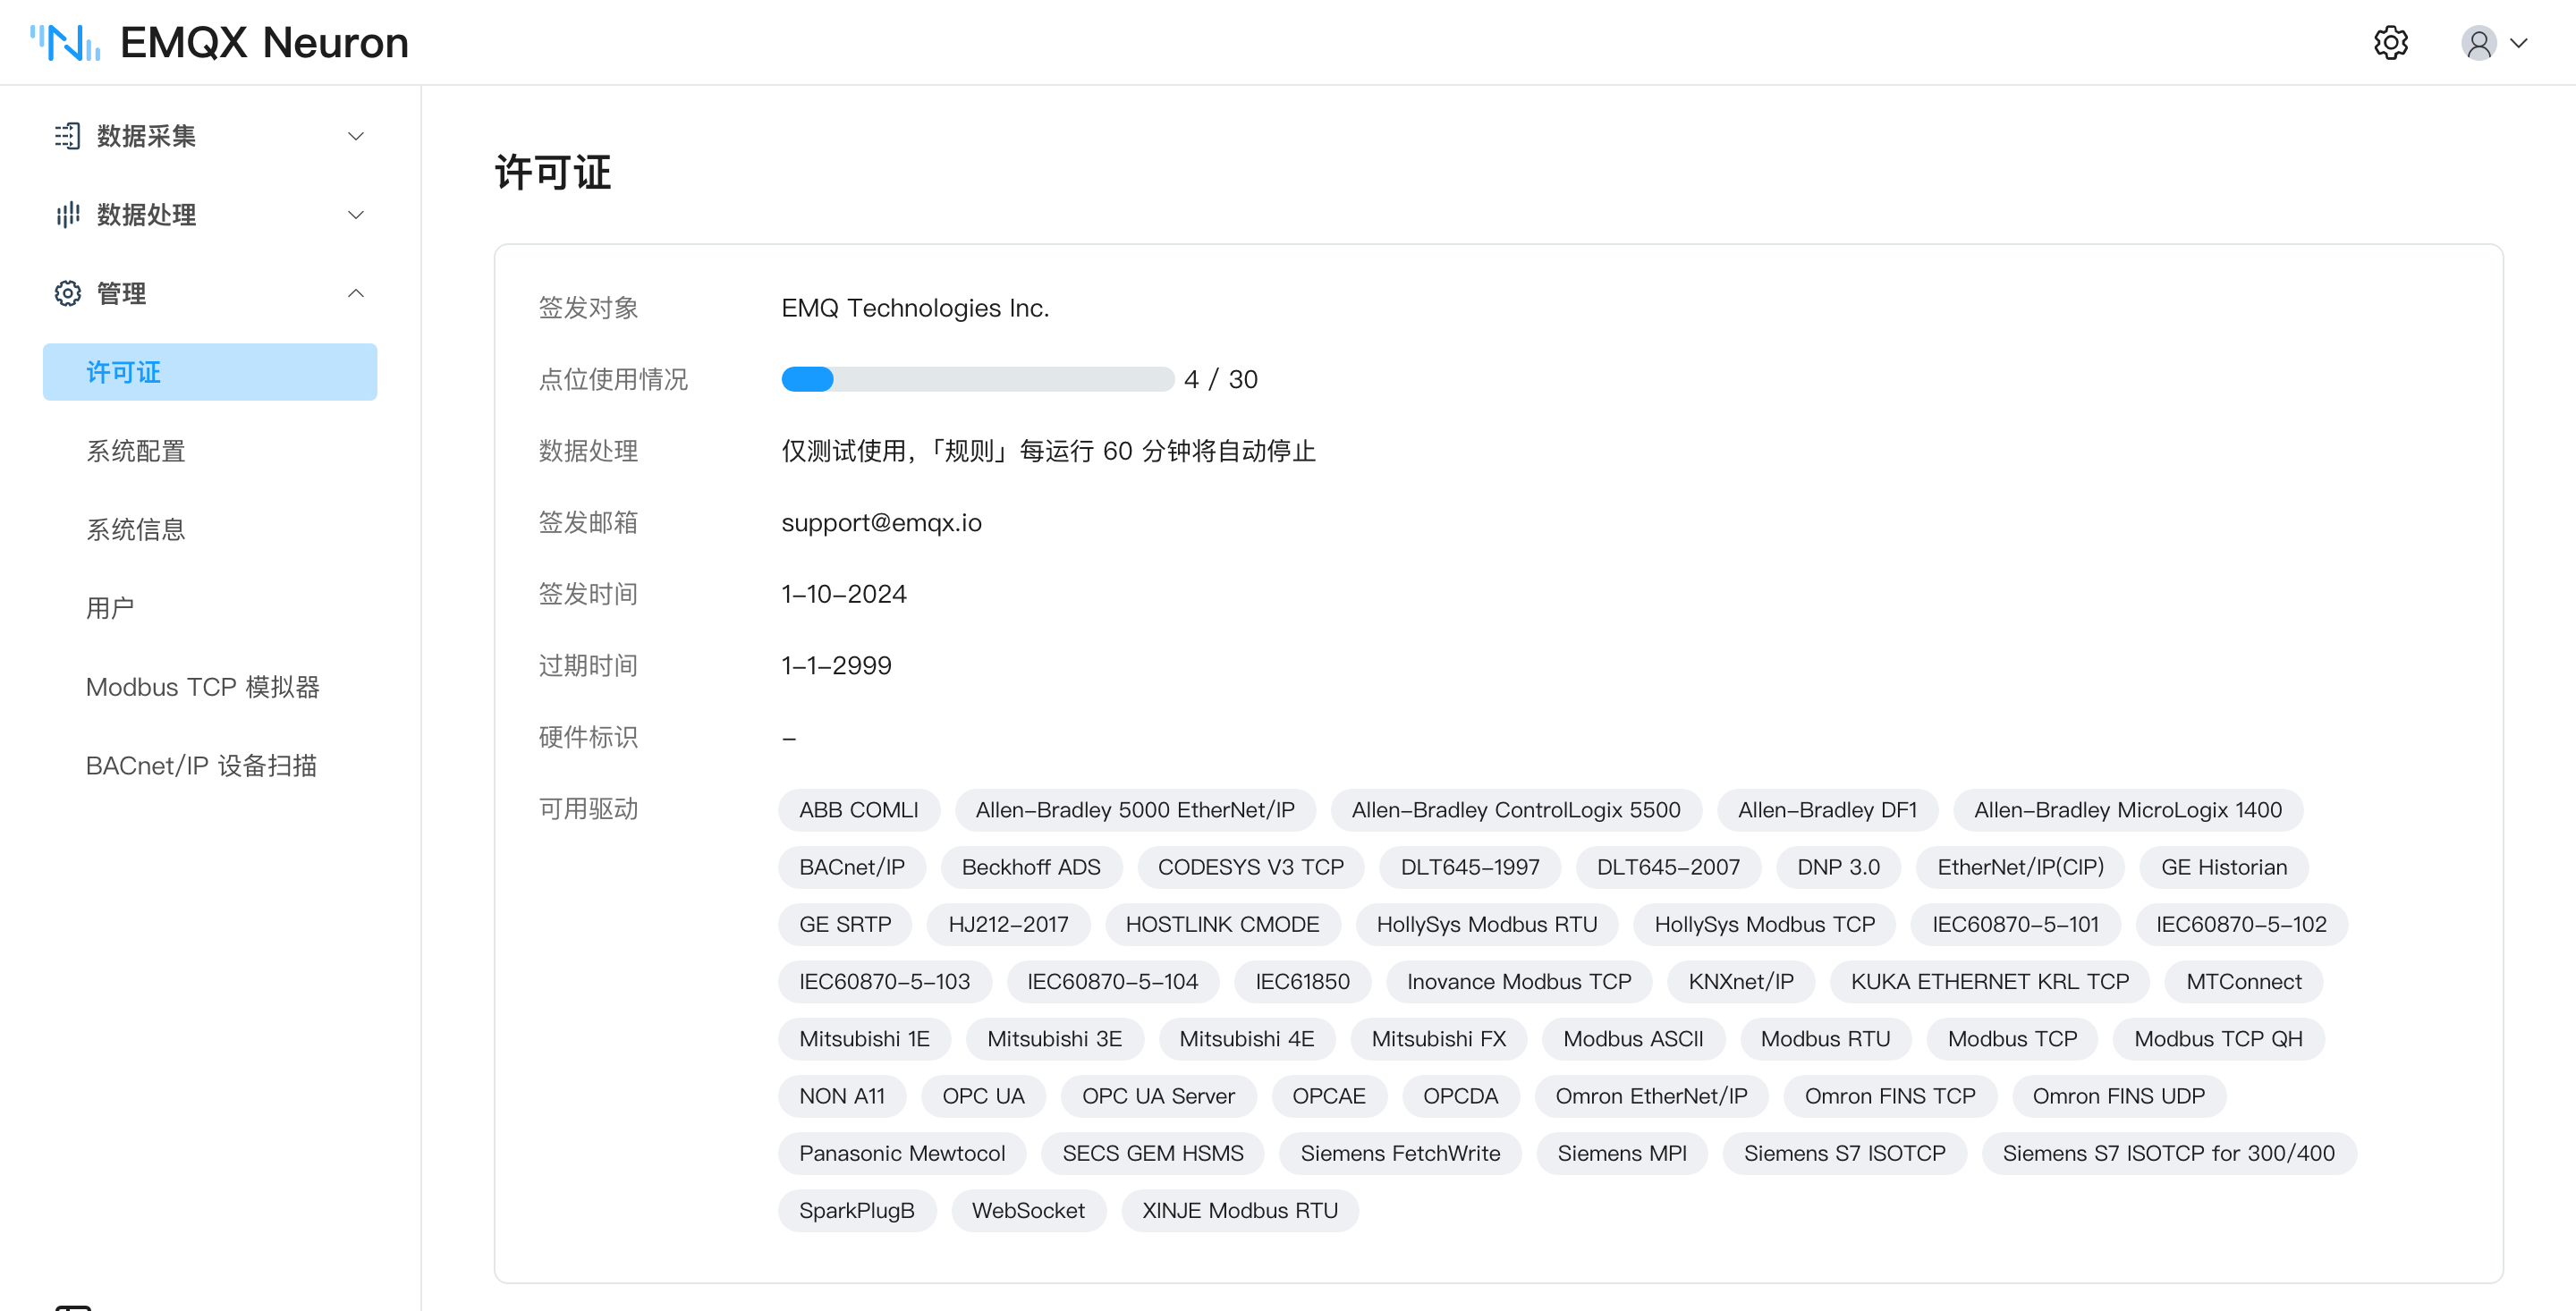Screen dimensions: 2576x1311
Task: Click the Modbus TCP QH tag
Action: point(2218,1039)
